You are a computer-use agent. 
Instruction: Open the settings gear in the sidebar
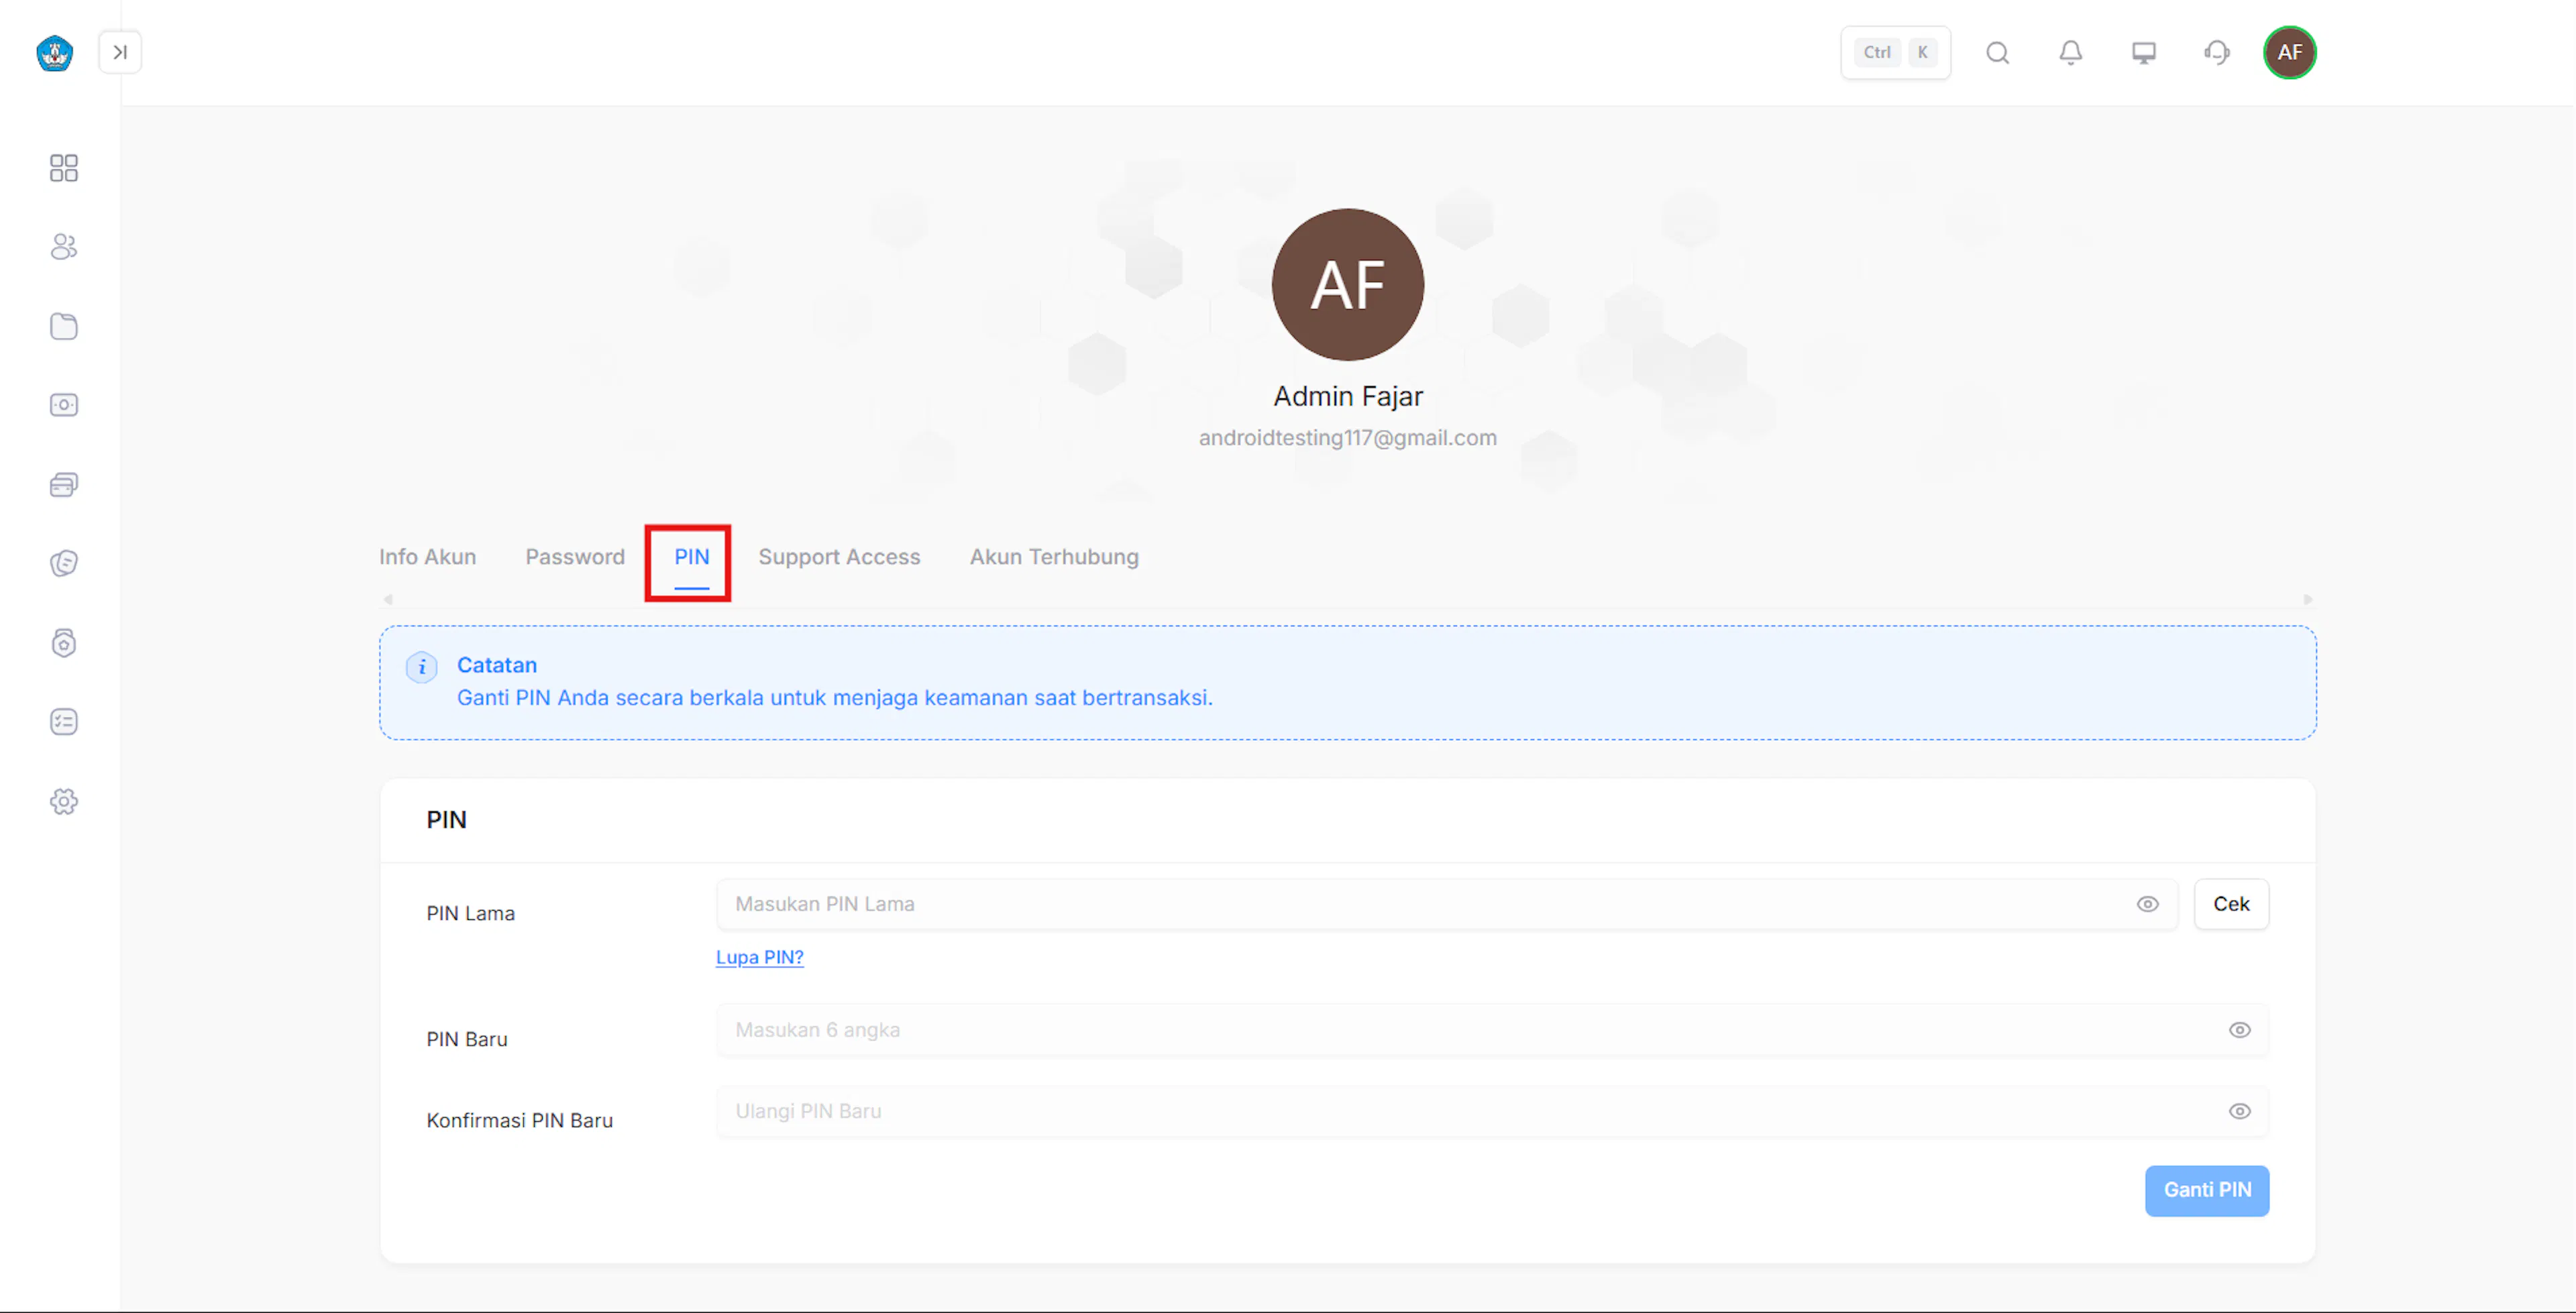coord(64,802)
